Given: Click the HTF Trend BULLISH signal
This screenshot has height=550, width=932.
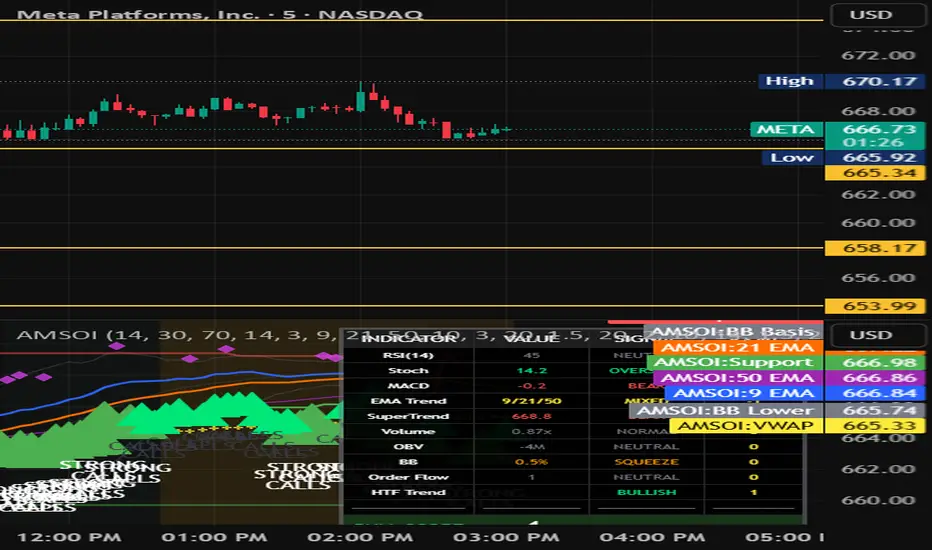Looking at the screenshot, I should tap(647, 492).
